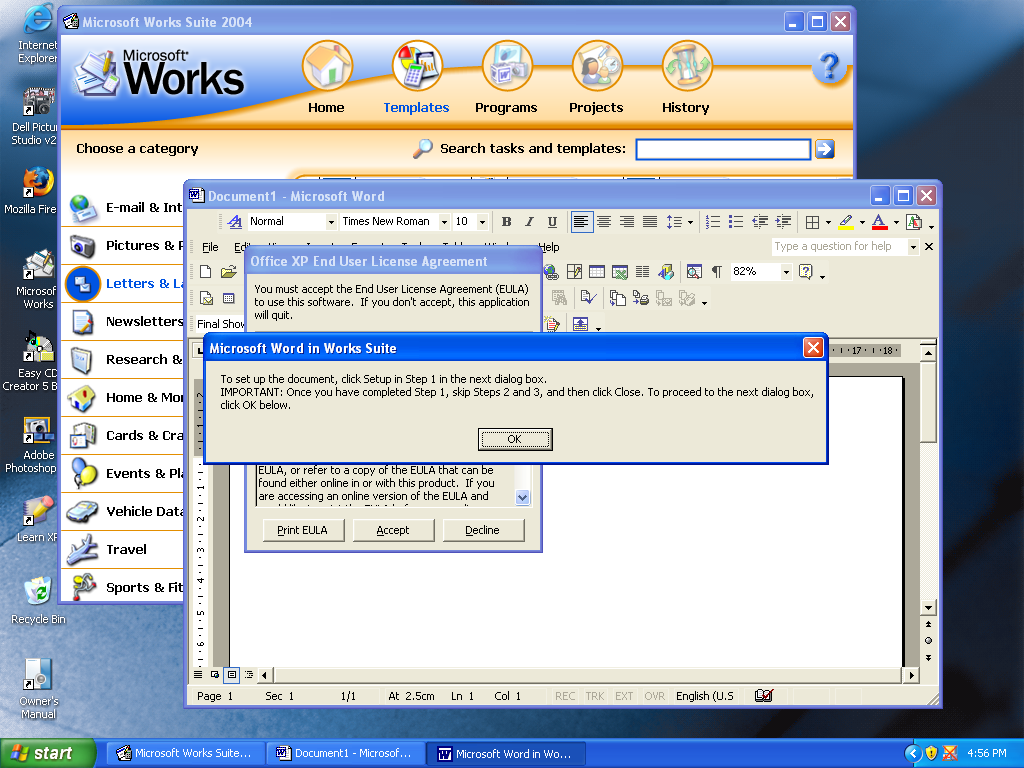Click the Document Map icon

[694, 272]
